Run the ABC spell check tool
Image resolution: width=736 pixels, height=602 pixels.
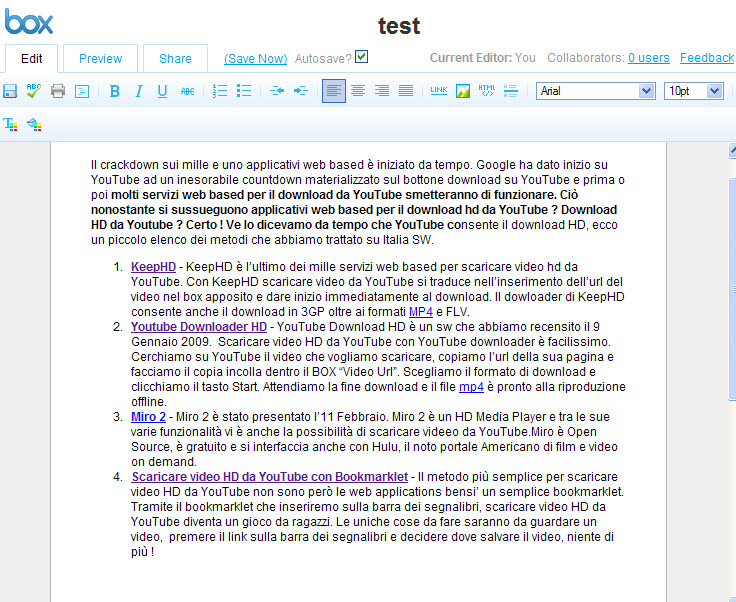pyautogui.click(x=34, y=91)
